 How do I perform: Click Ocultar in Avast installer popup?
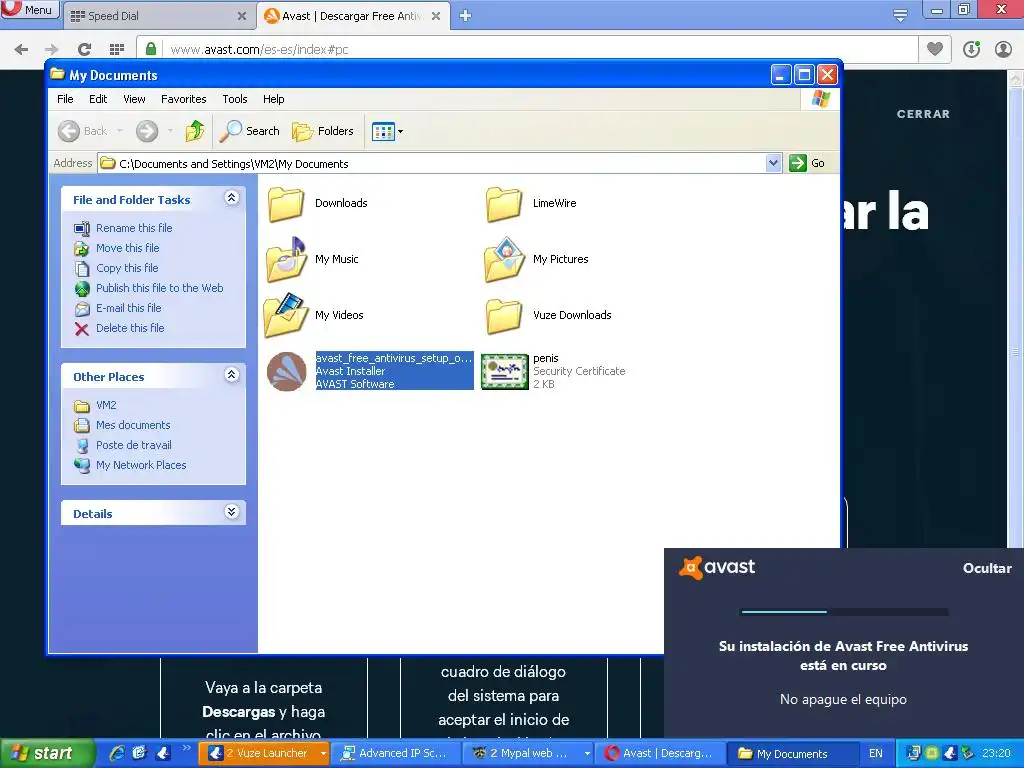coord(987,568)
